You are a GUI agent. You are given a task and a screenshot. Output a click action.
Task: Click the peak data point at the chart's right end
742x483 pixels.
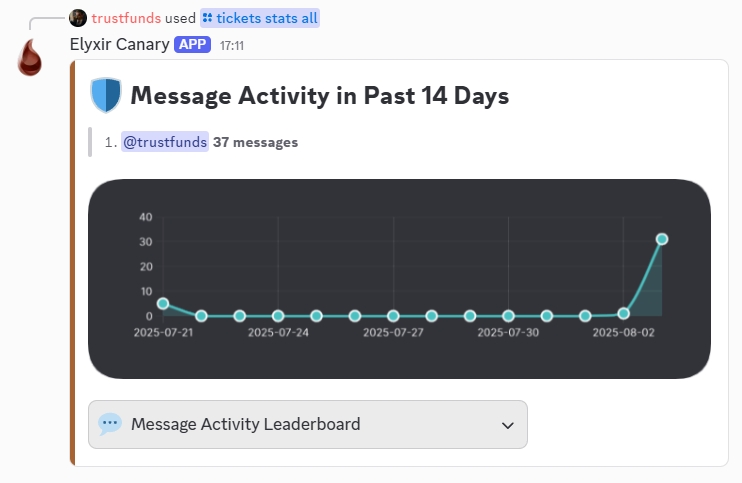(x=661, y=239)
